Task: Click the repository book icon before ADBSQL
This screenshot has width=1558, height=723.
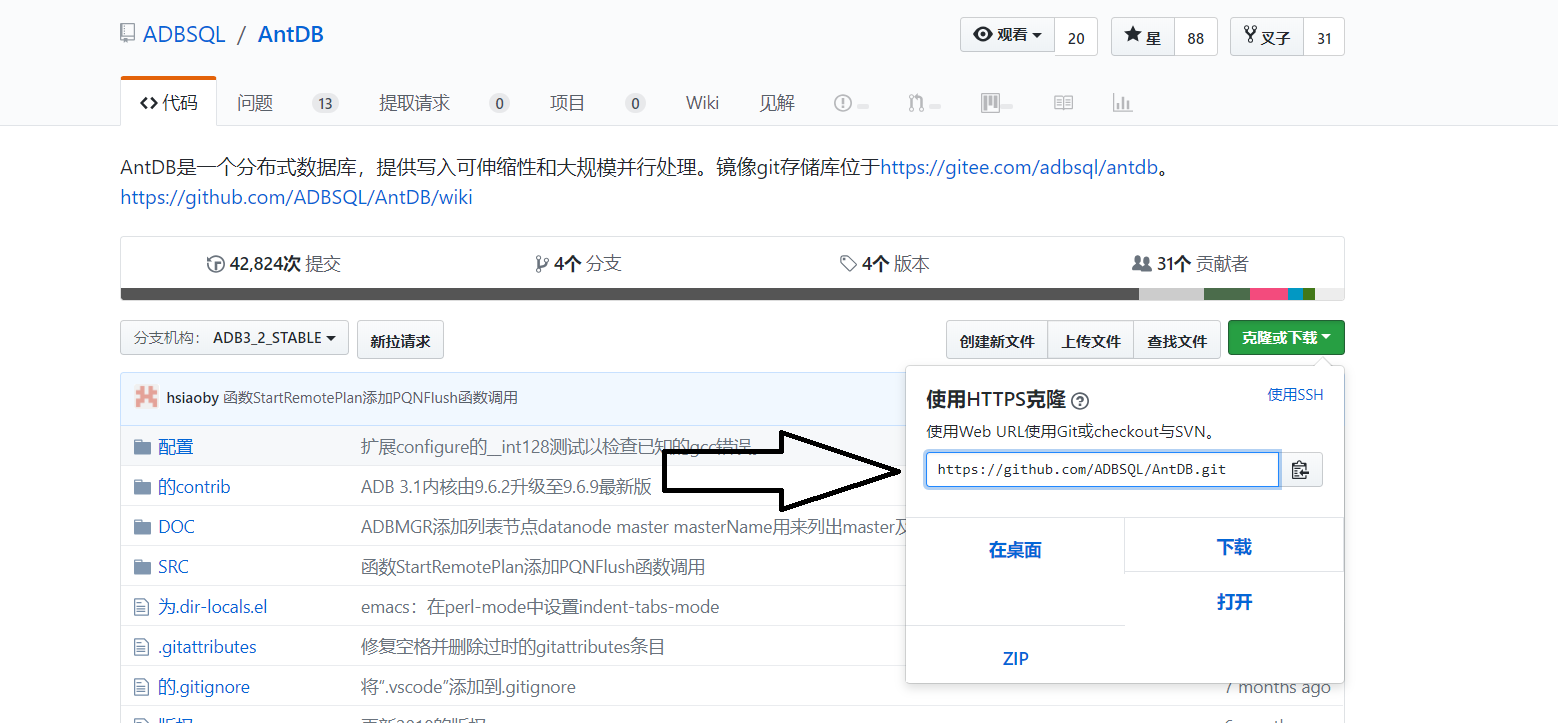Action: coord(127,34)
